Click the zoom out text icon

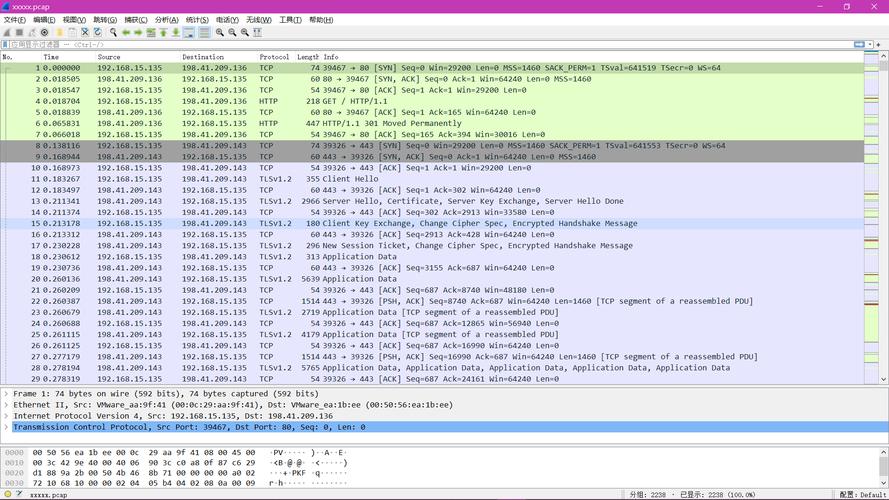(232, 33)
